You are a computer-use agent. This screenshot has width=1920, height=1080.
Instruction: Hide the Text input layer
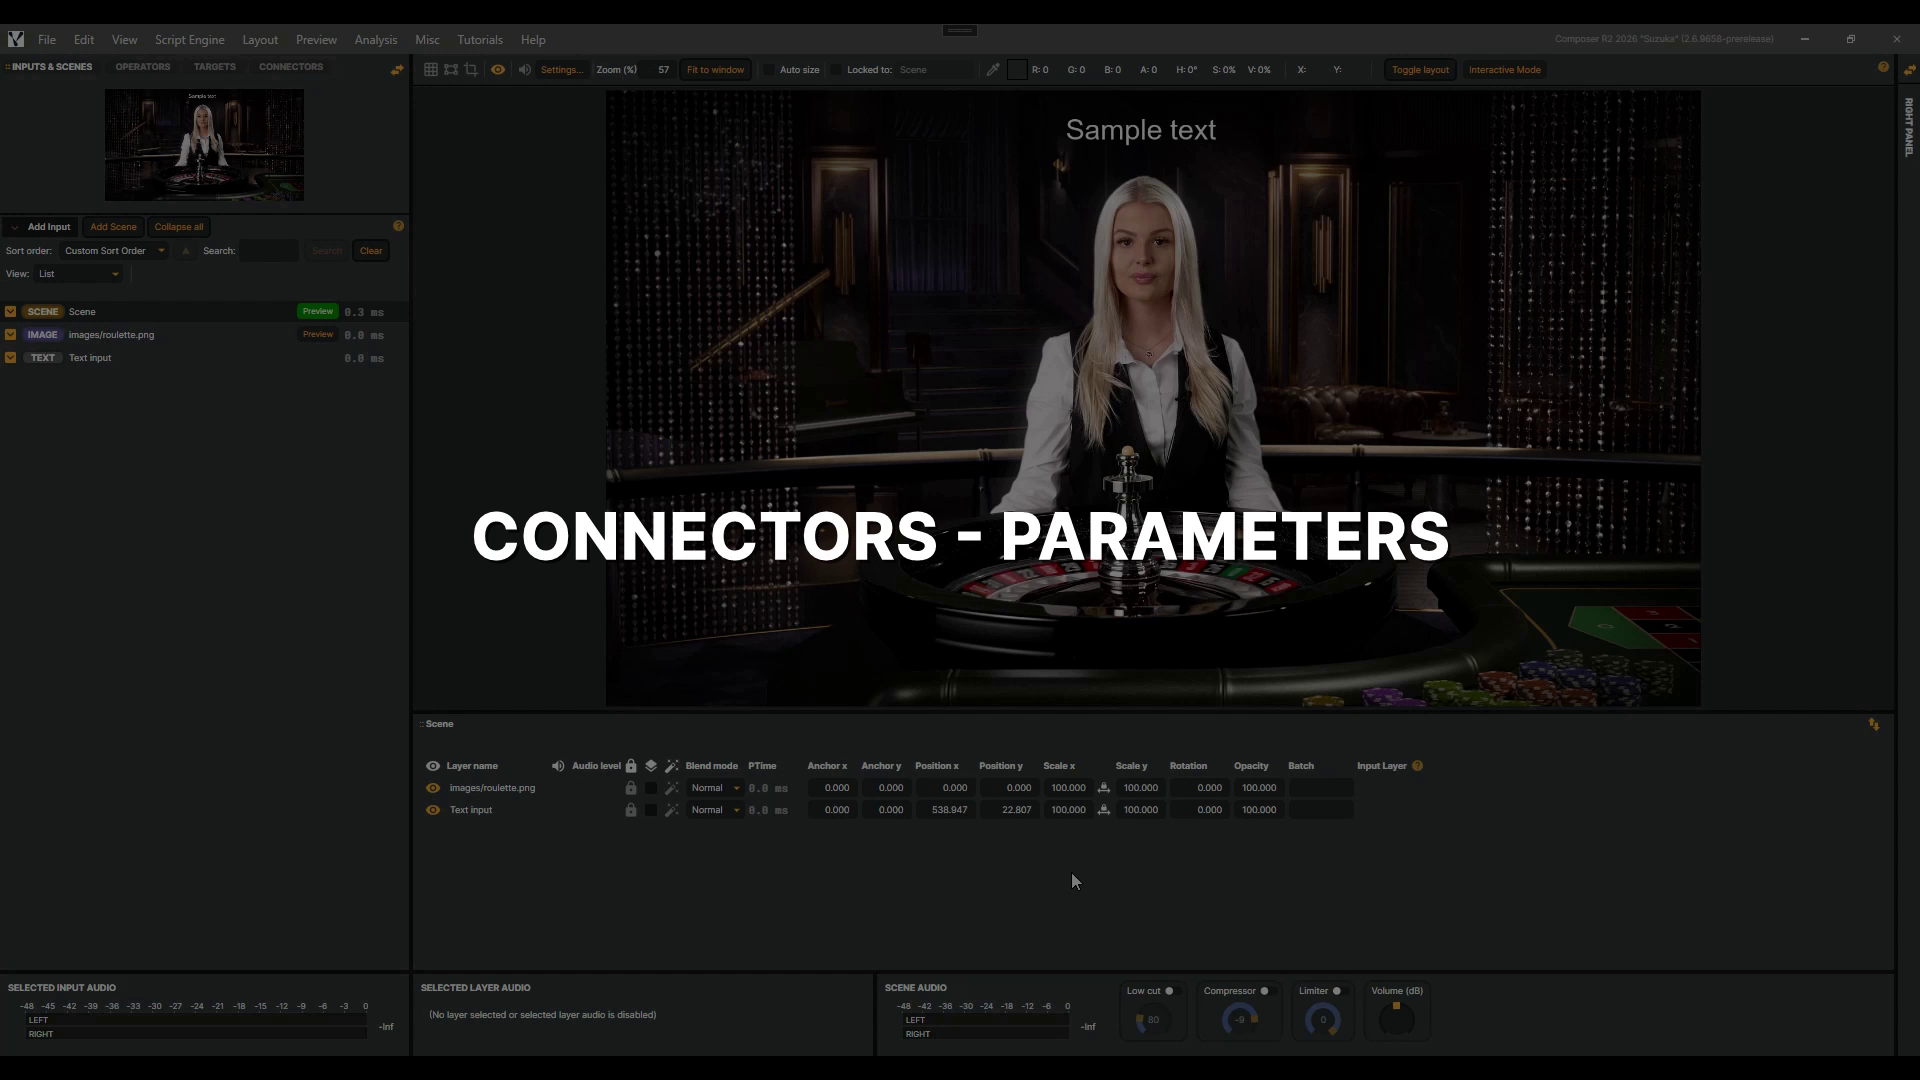tap(433, 810)
